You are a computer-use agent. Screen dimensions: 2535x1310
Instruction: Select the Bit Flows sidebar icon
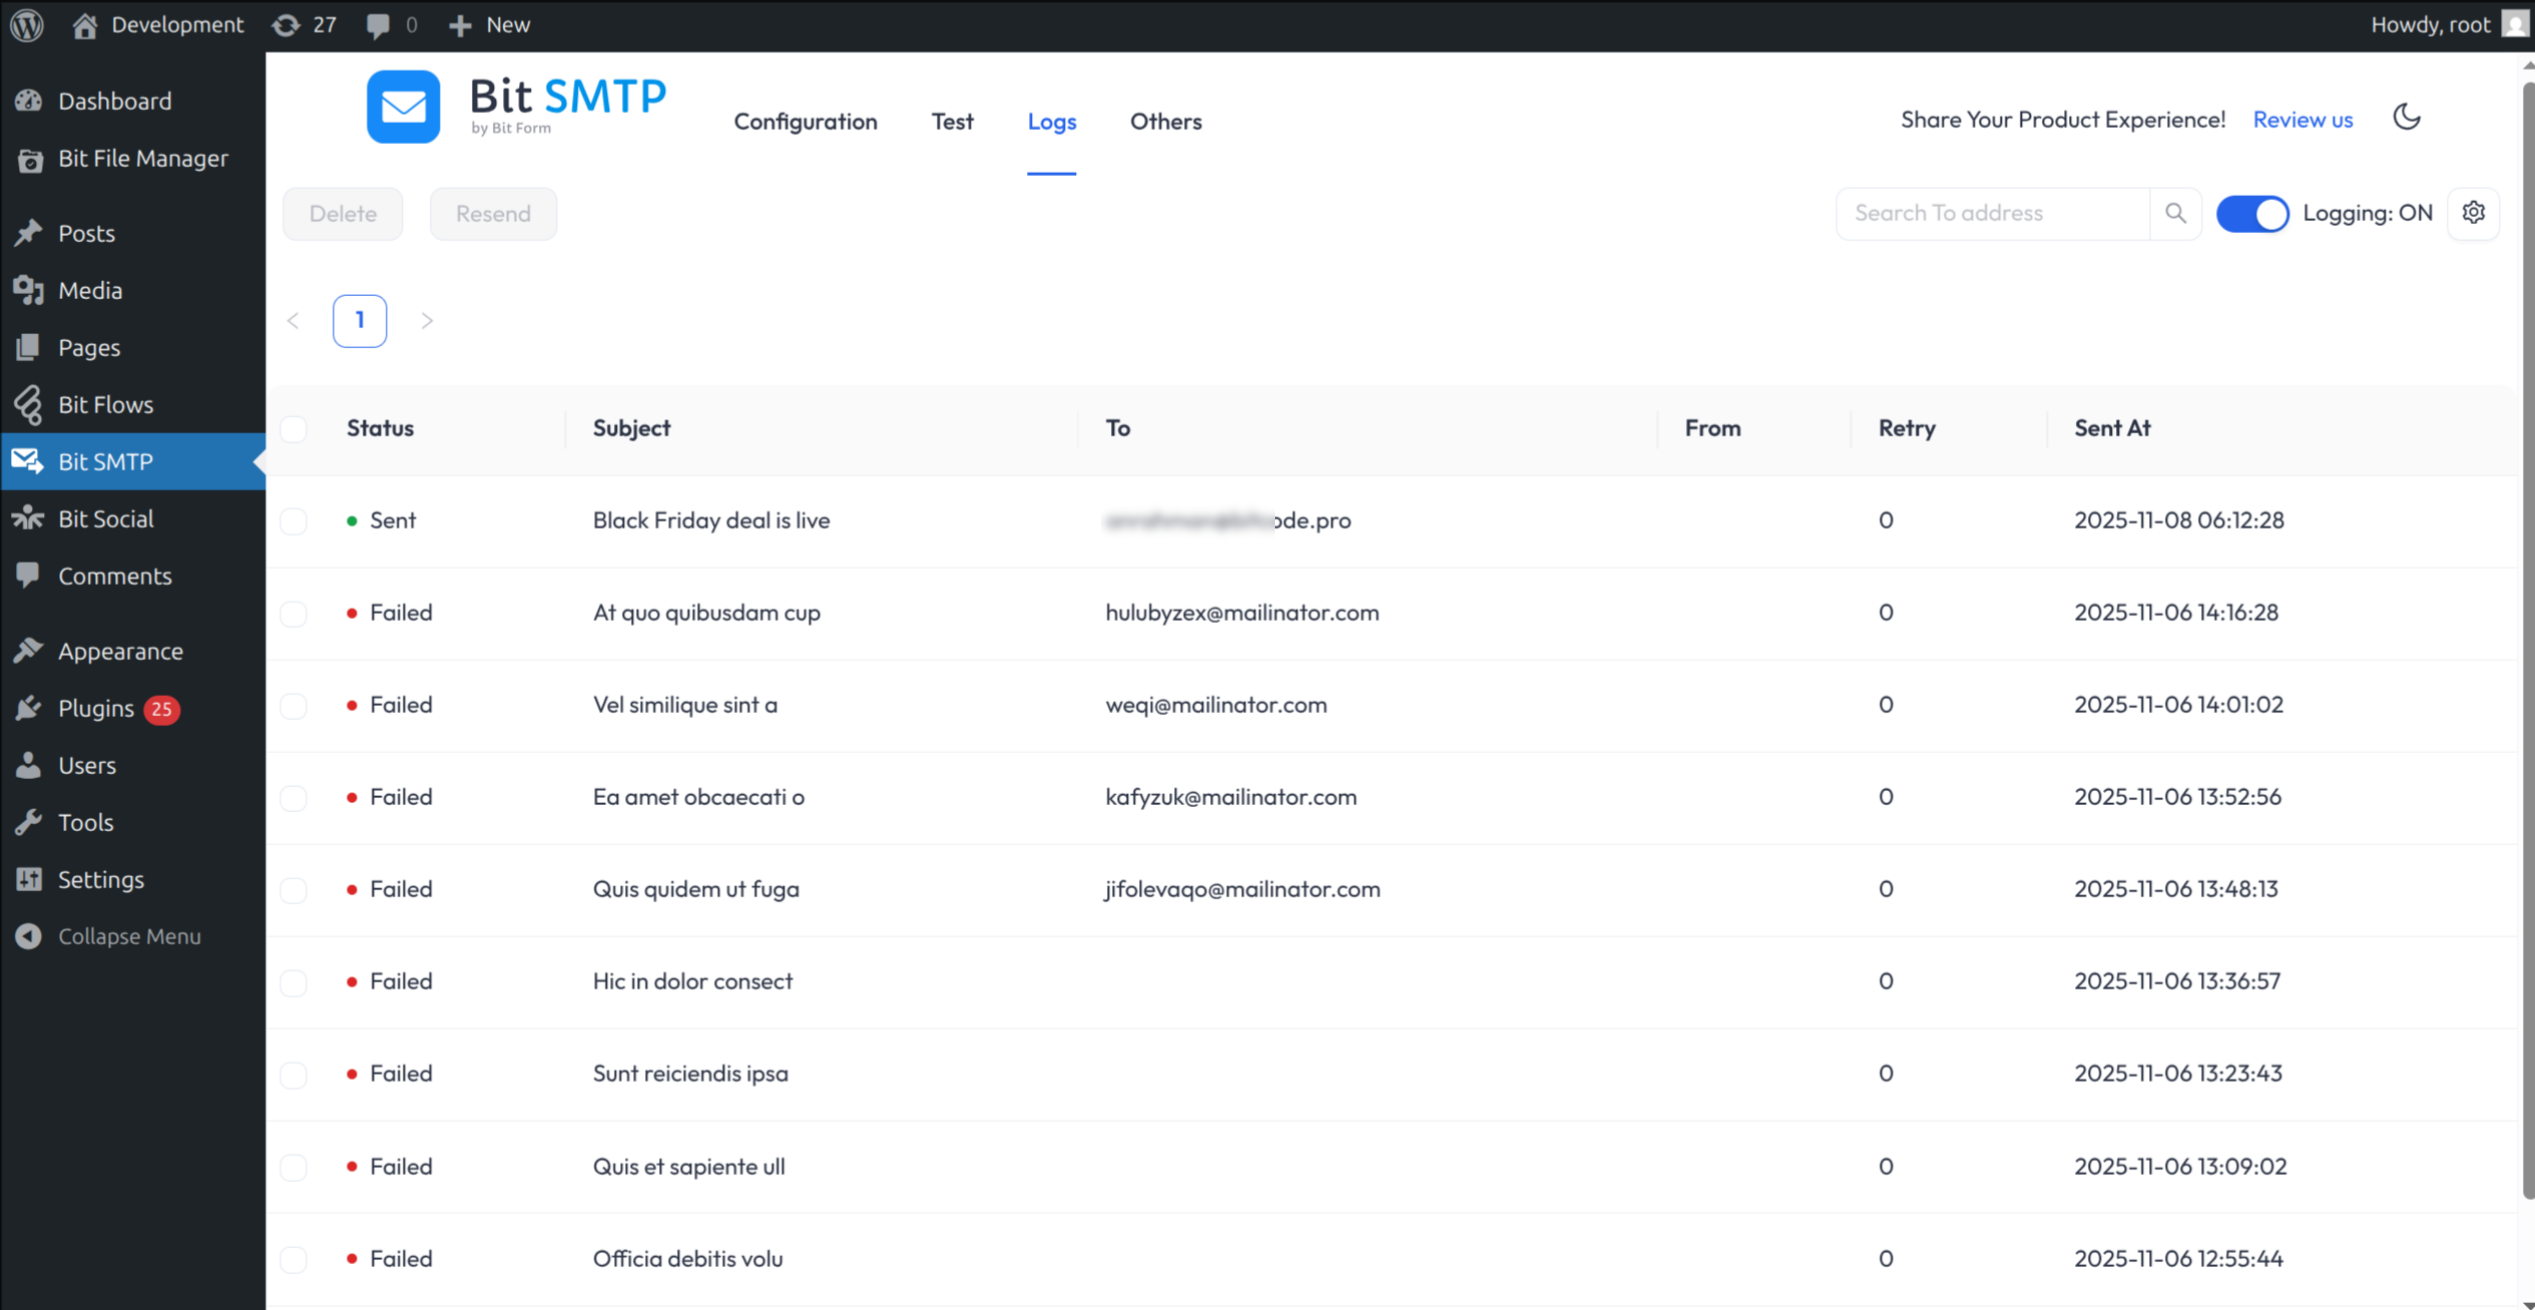[27, 404]
